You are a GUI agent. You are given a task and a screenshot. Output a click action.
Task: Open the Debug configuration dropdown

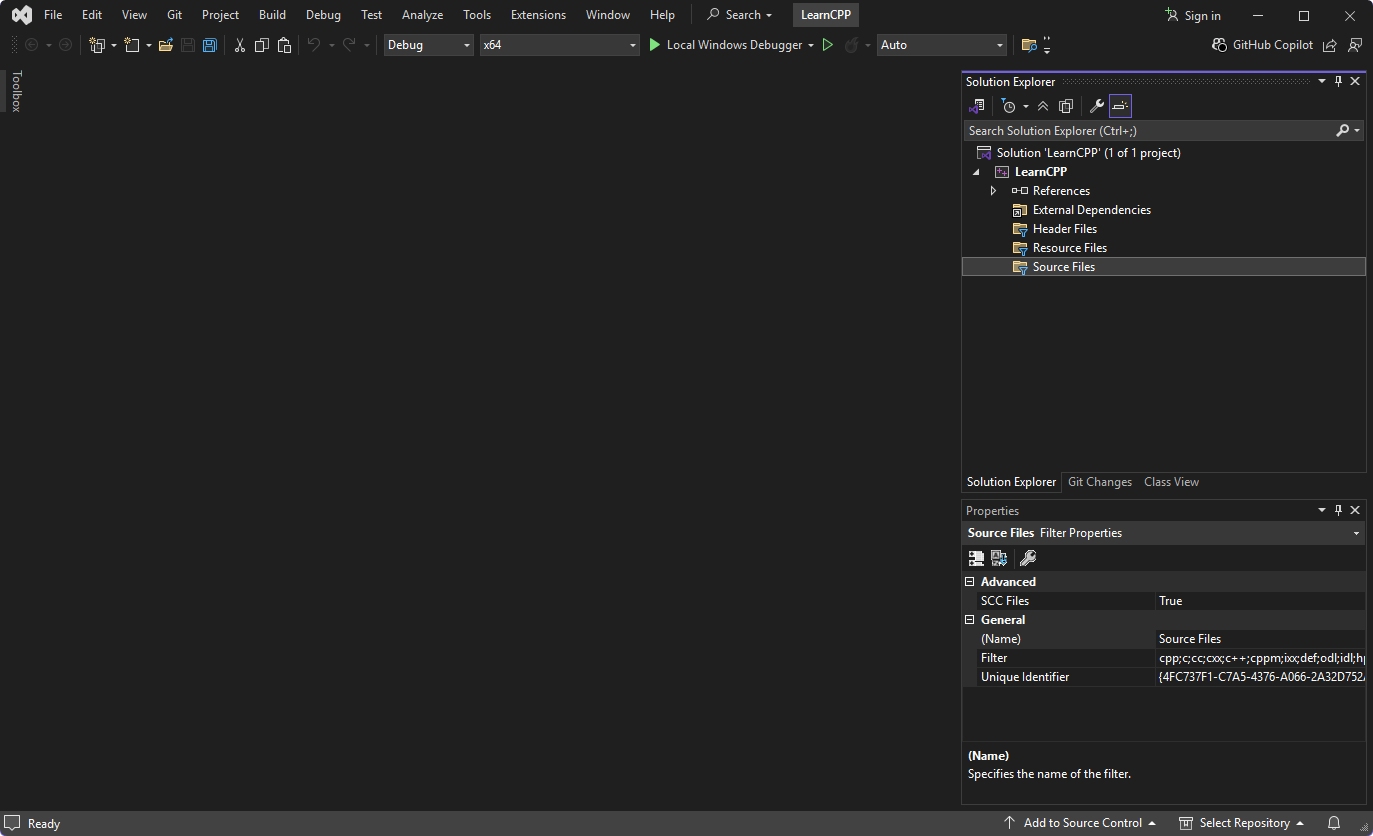466,45
